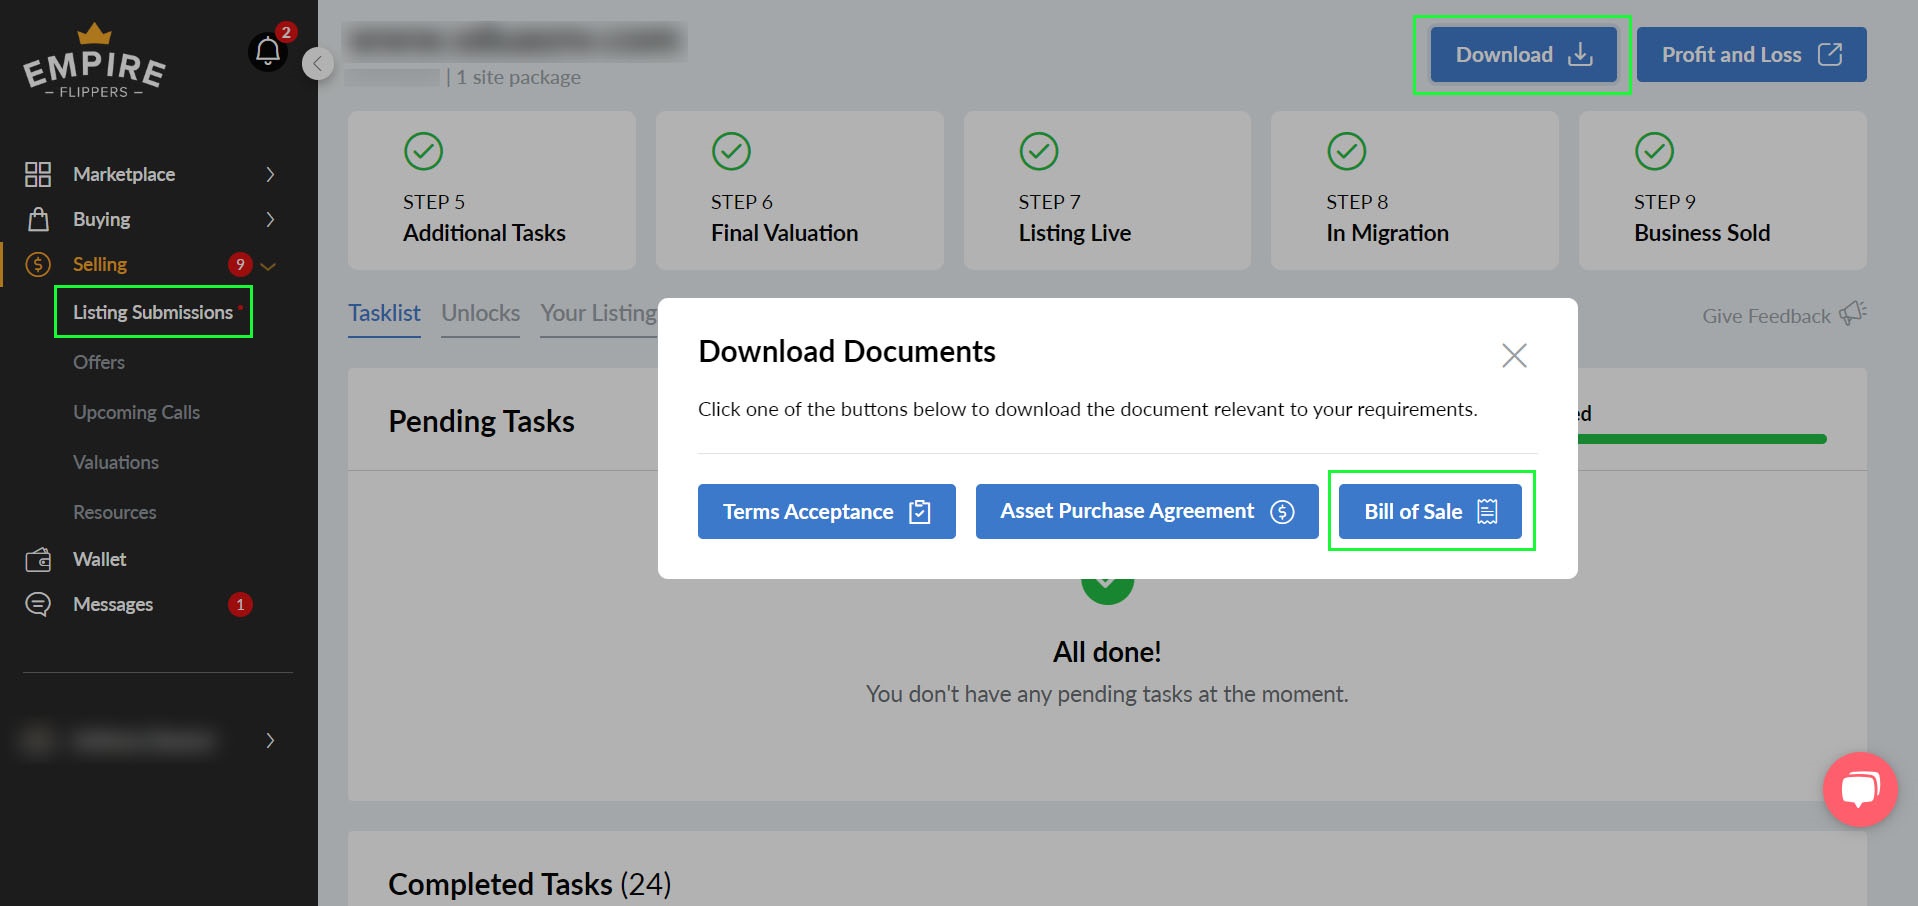
Task: Collapse the Selling menu chevron
Action: click(x=268, y=265)
